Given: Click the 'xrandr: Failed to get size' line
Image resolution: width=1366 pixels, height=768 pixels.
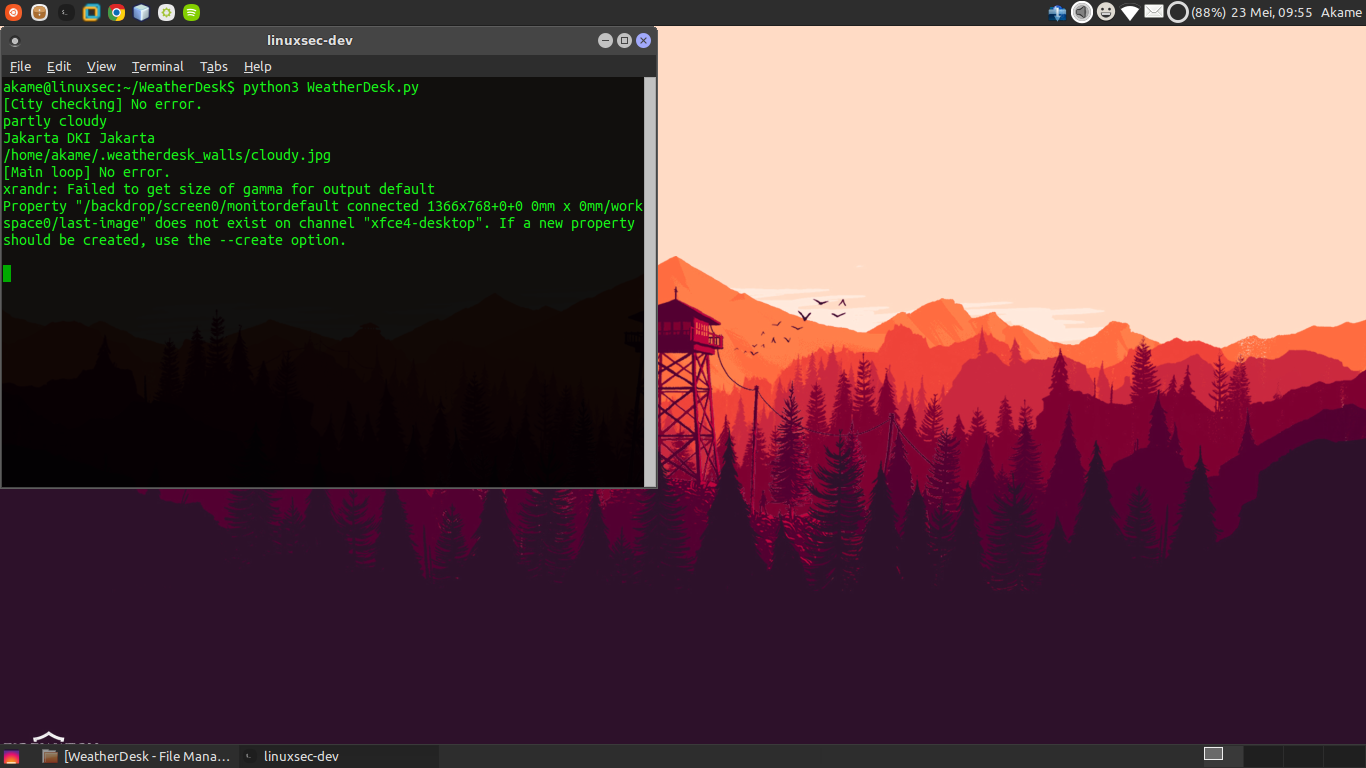Looking at the screenshot, I should click(219, 189).
